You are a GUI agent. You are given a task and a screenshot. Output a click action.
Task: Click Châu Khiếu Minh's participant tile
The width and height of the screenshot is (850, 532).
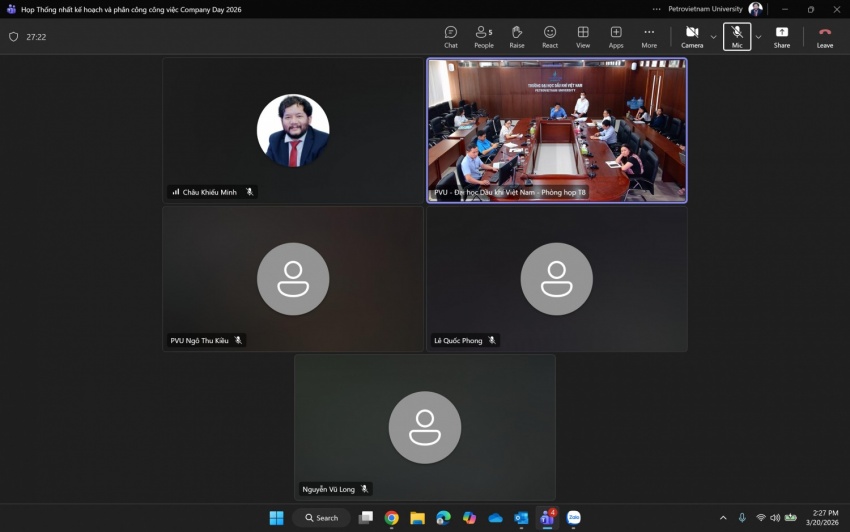coord(292,130)
